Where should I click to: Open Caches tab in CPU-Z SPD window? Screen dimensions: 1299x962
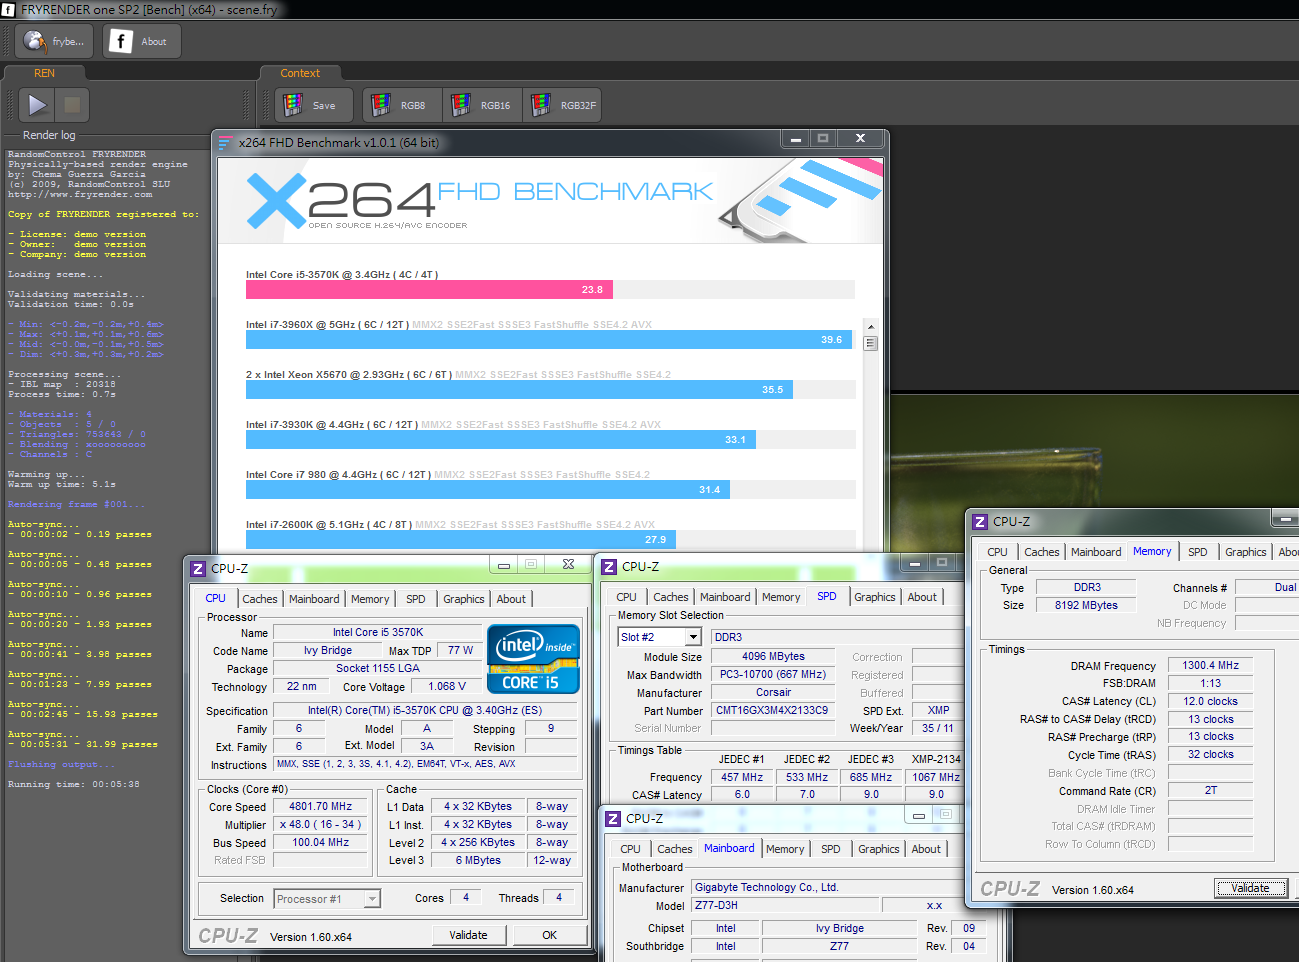(671, 597)
